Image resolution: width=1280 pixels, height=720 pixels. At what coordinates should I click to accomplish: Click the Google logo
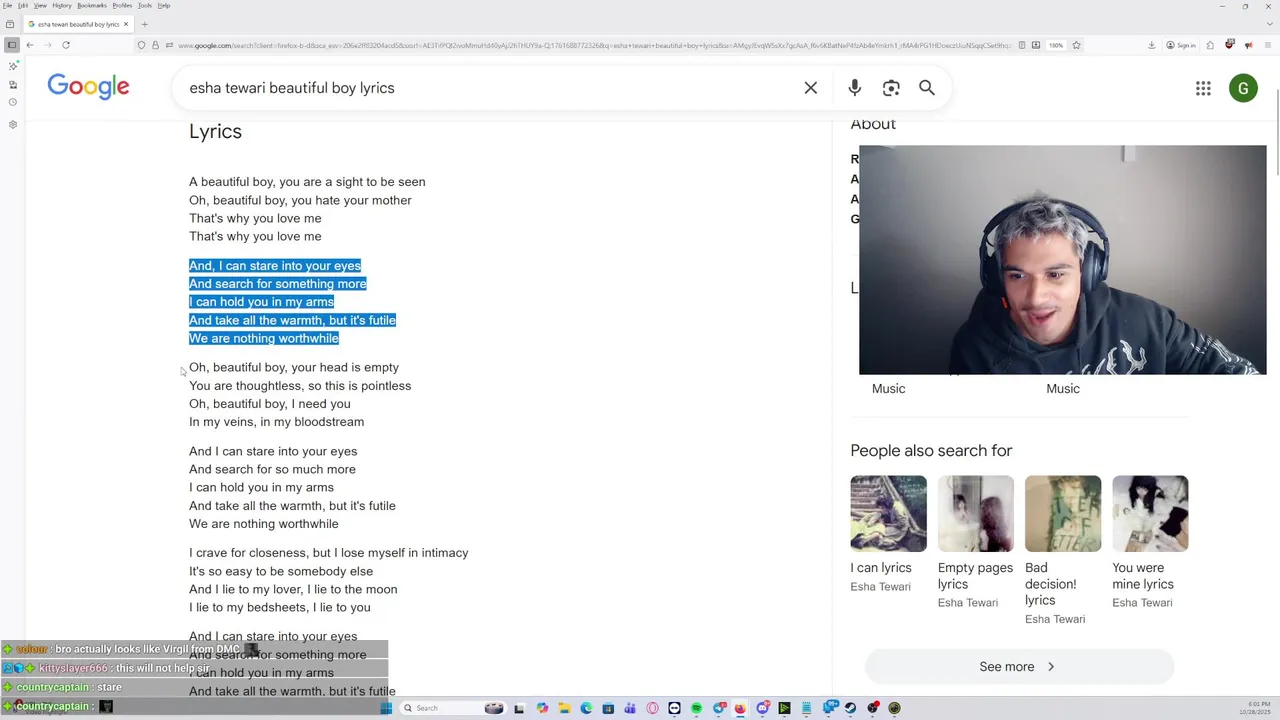click(x=88, y=87)
